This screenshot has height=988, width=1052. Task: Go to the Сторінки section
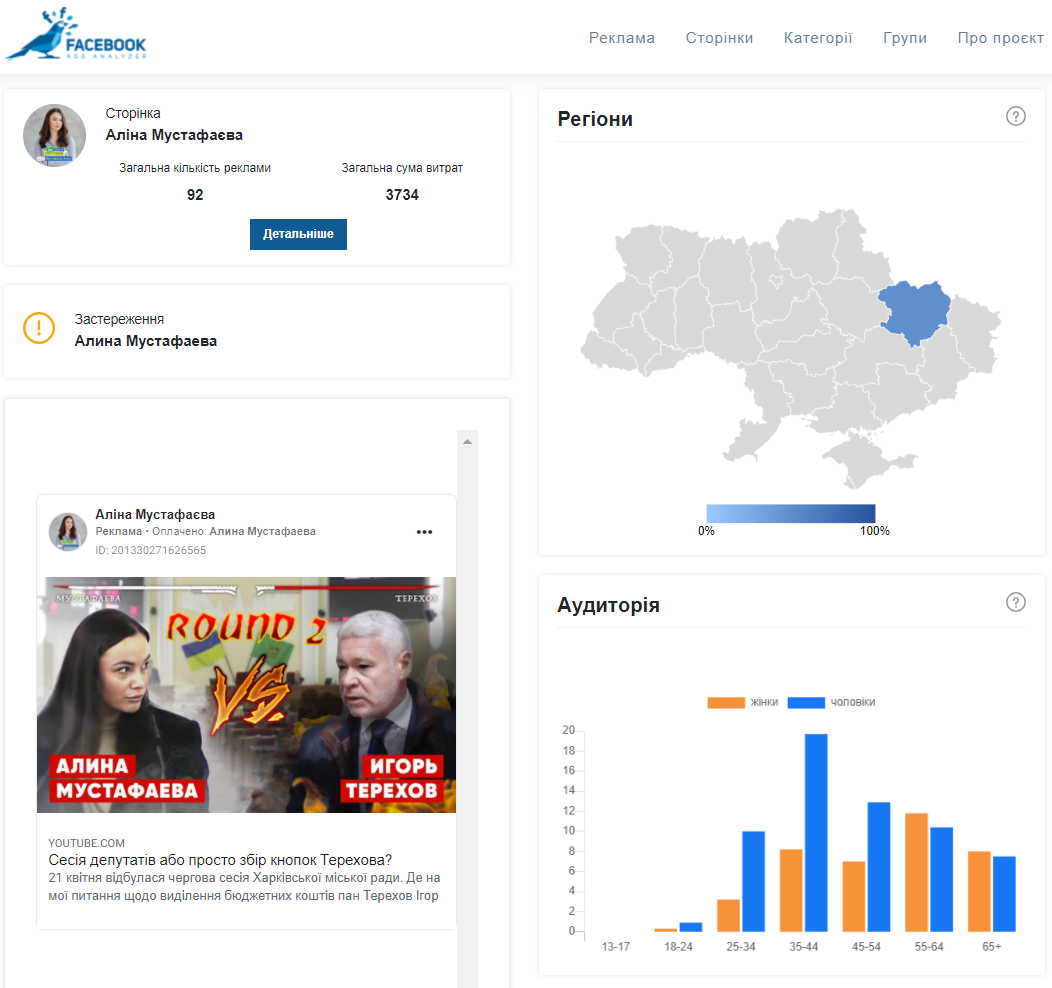[719, 38]
